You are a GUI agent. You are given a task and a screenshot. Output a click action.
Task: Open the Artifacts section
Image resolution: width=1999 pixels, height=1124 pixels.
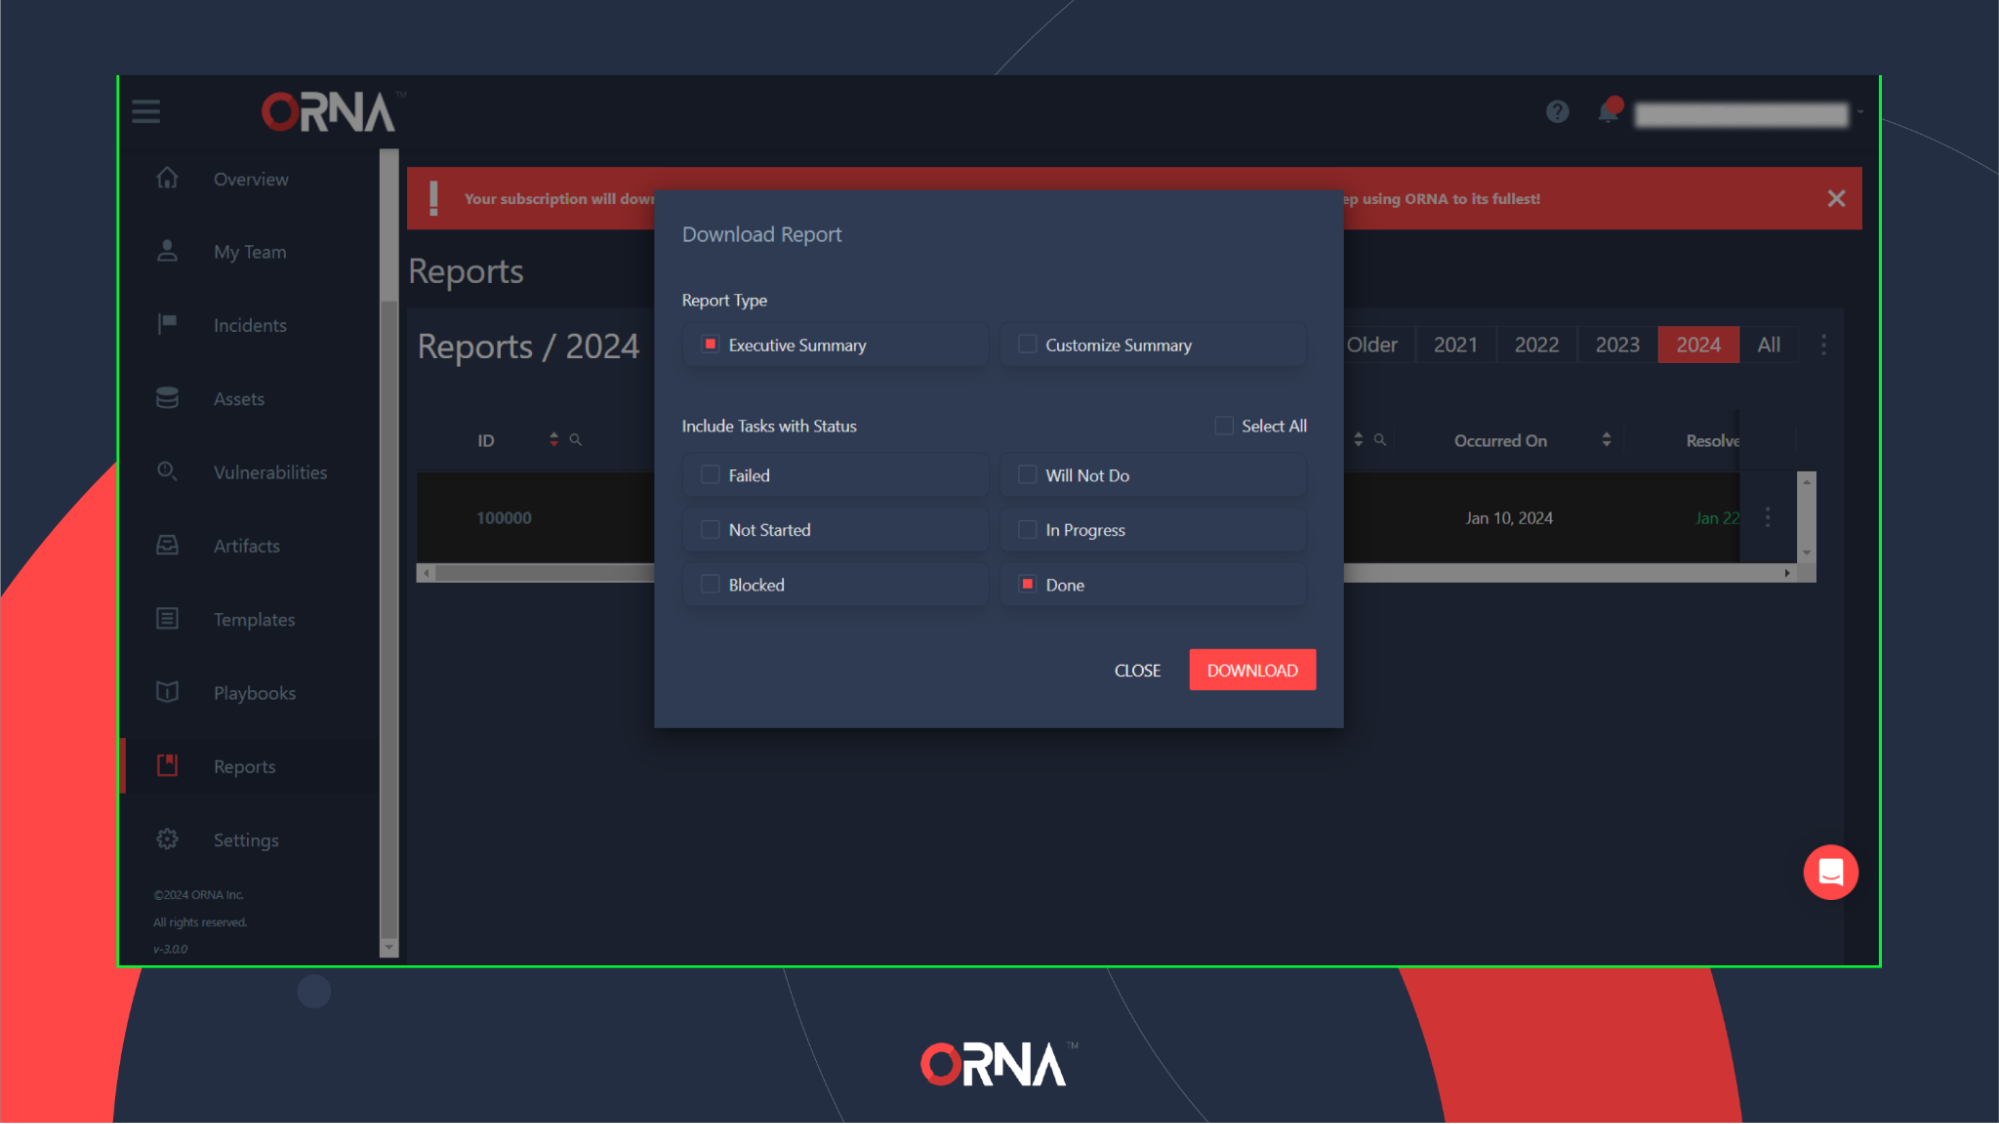[246, 545]
